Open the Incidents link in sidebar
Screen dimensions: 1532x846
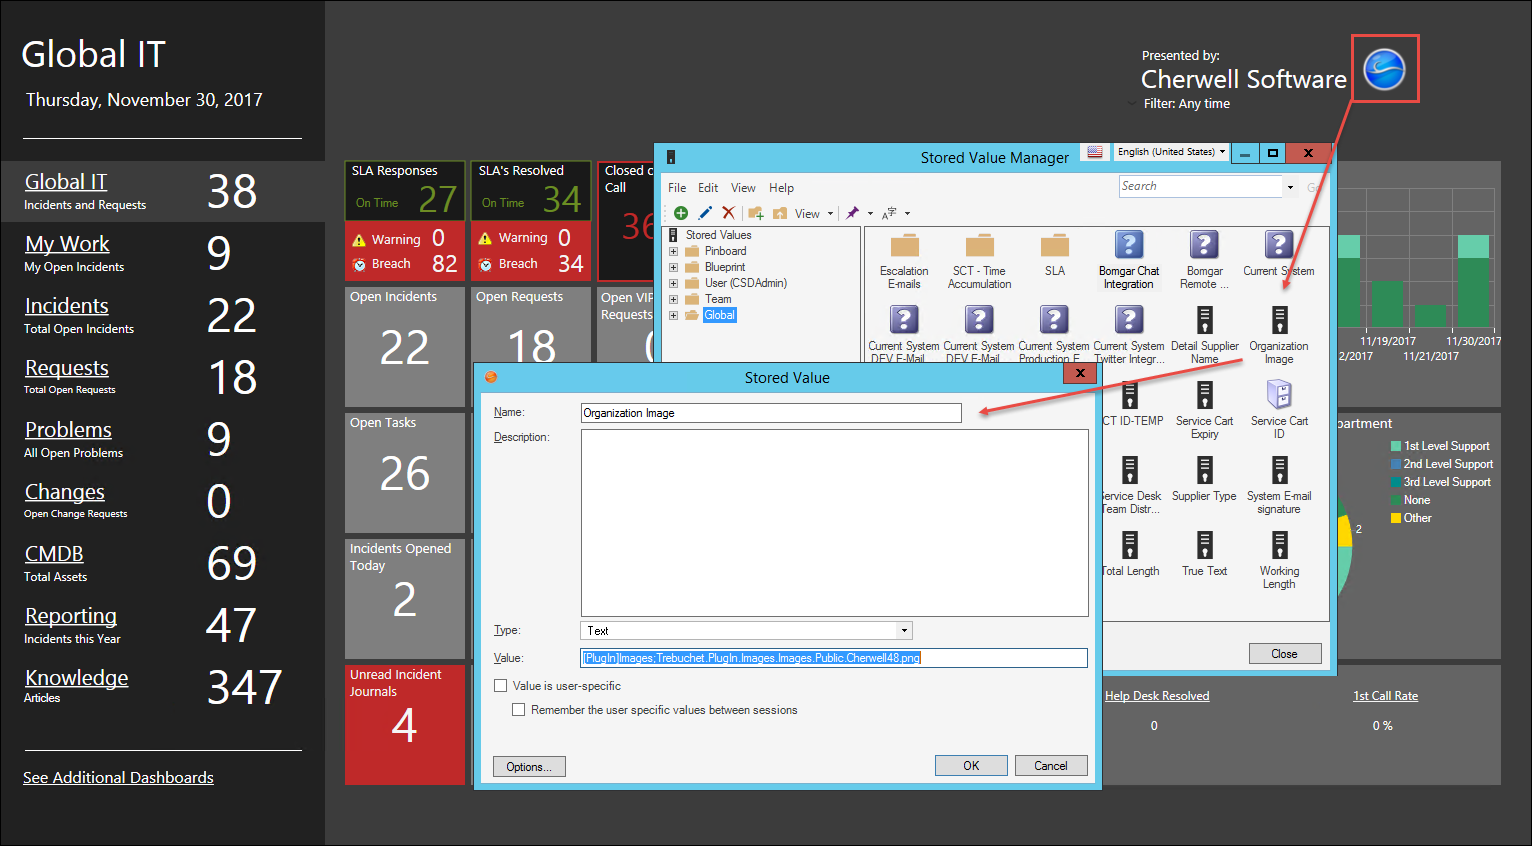(67, 306)
